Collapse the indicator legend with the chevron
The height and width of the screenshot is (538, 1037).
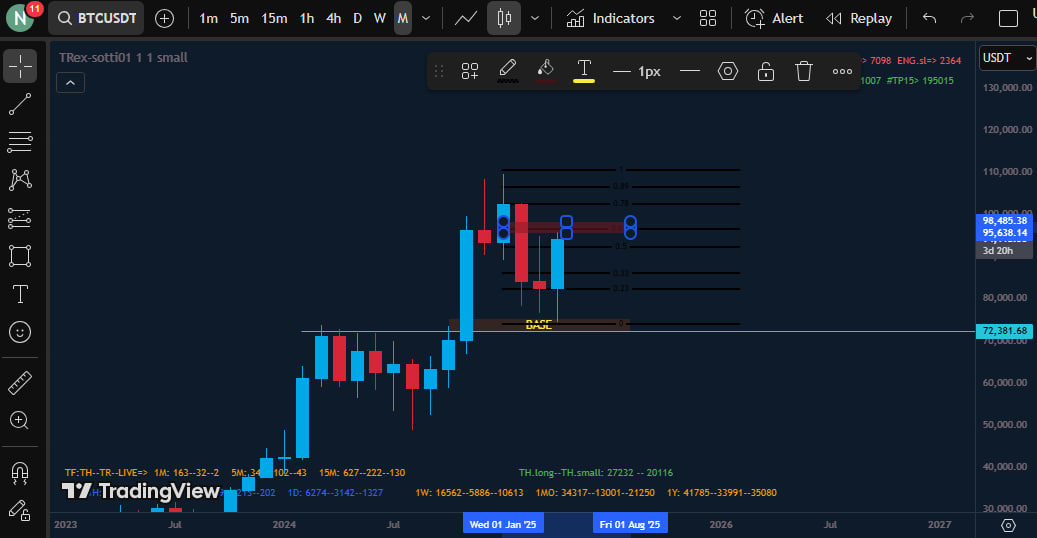pos(70,83)
